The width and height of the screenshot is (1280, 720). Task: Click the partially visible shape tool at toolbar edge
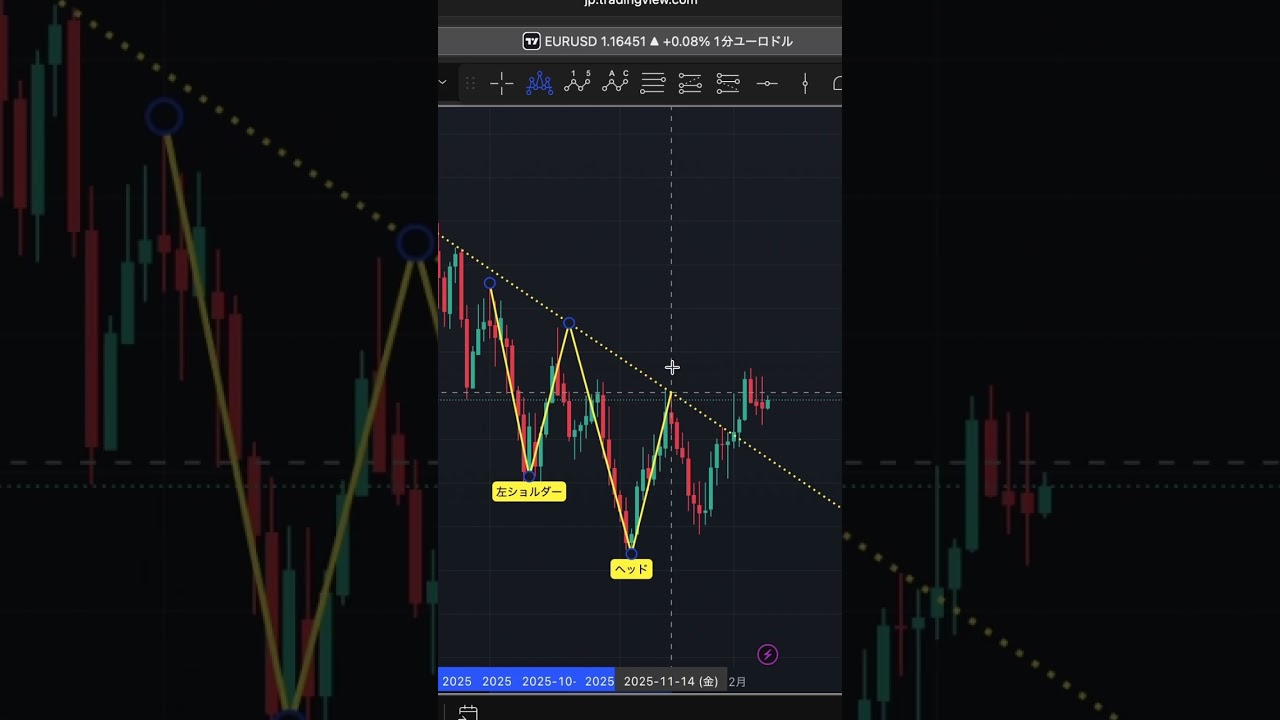click(836, 84)
